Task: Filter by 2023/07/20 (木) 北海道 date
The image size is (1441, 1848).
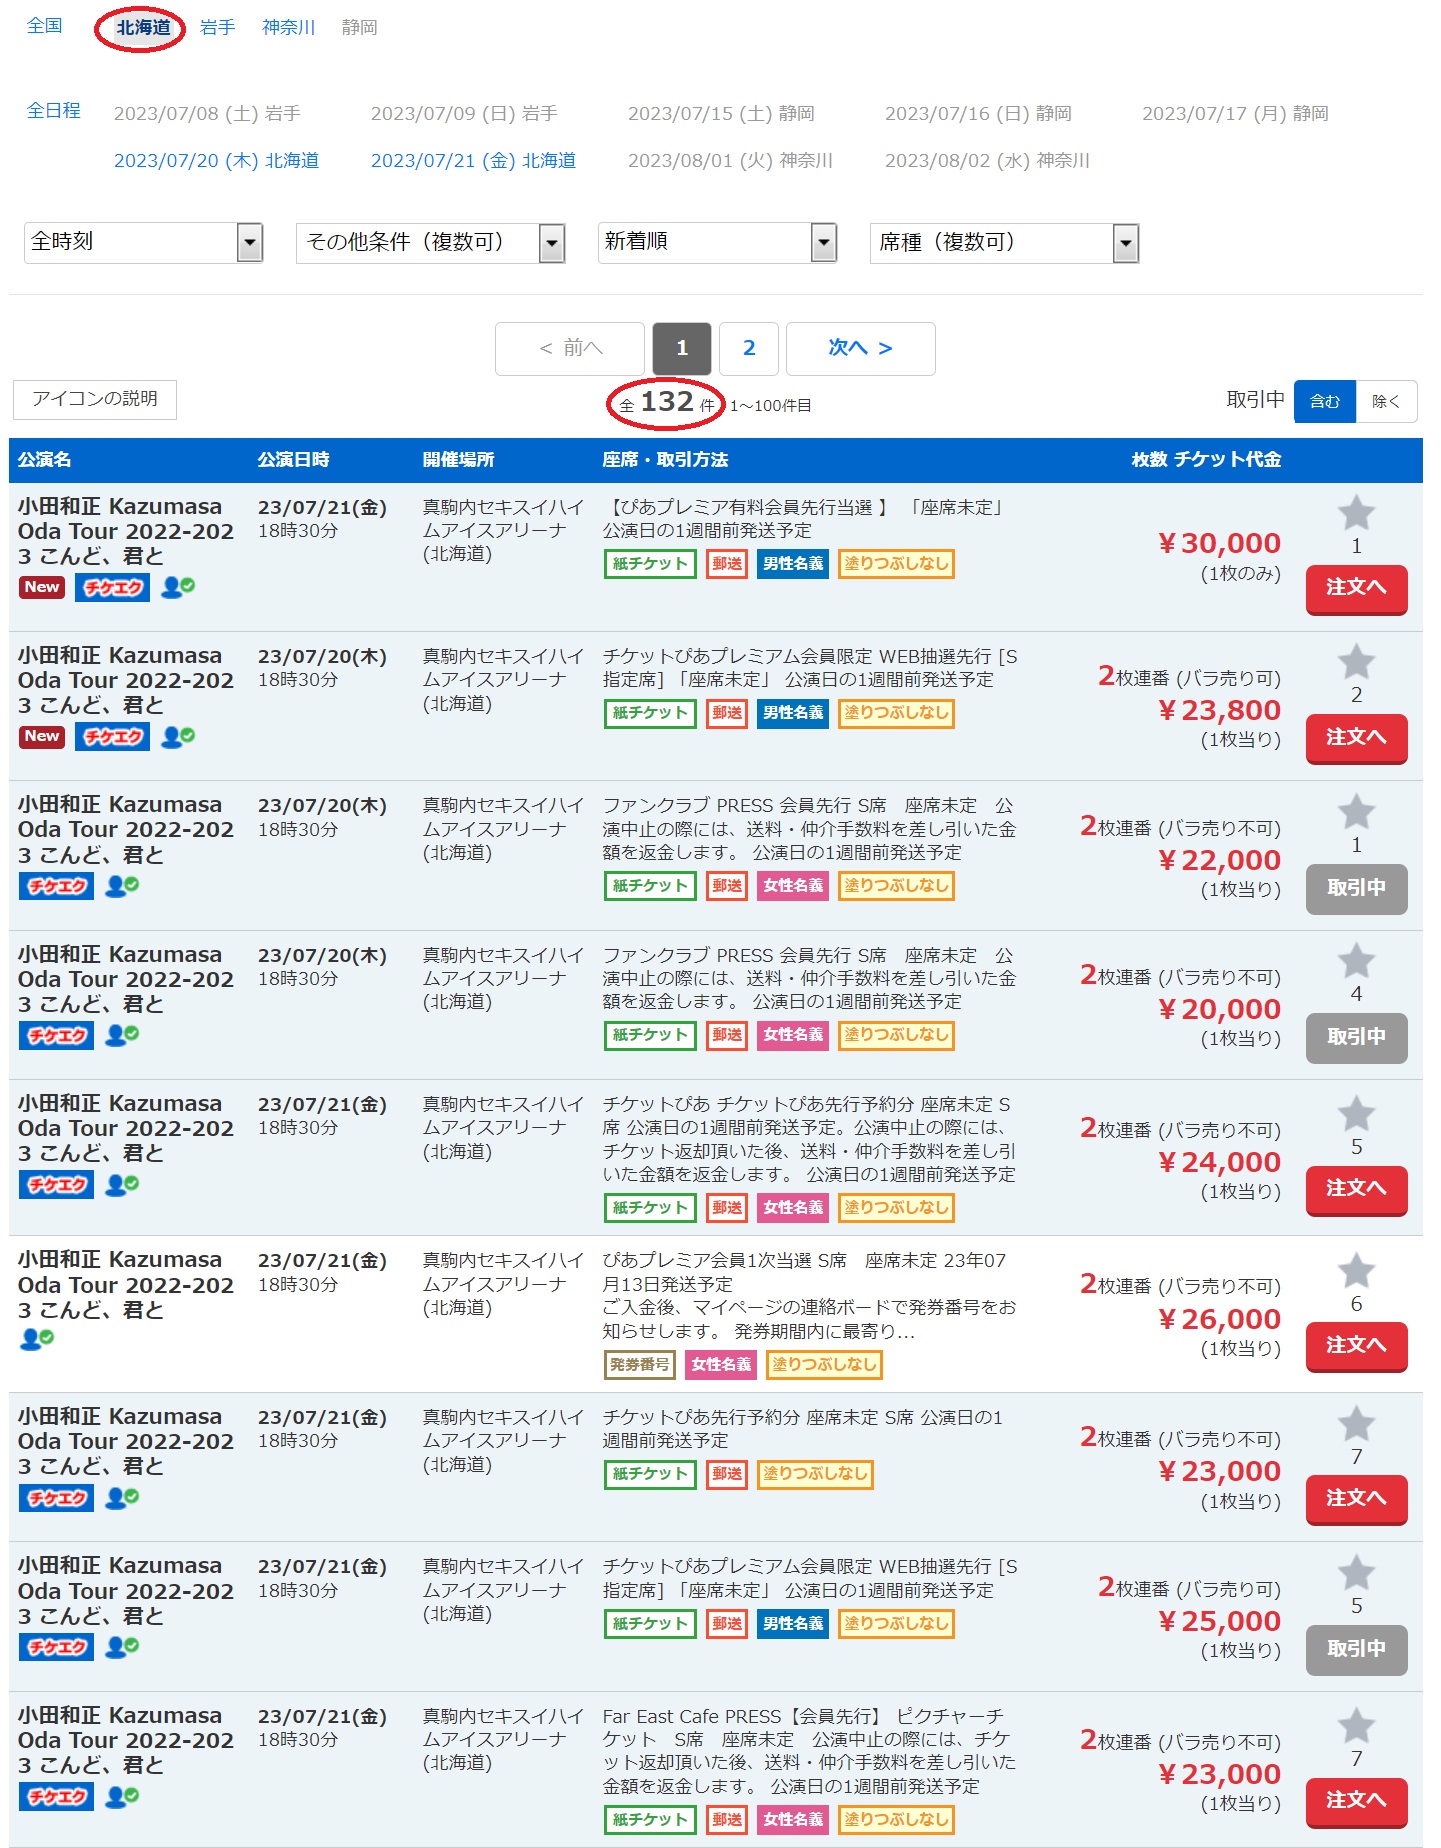Action: pos(216,161)
